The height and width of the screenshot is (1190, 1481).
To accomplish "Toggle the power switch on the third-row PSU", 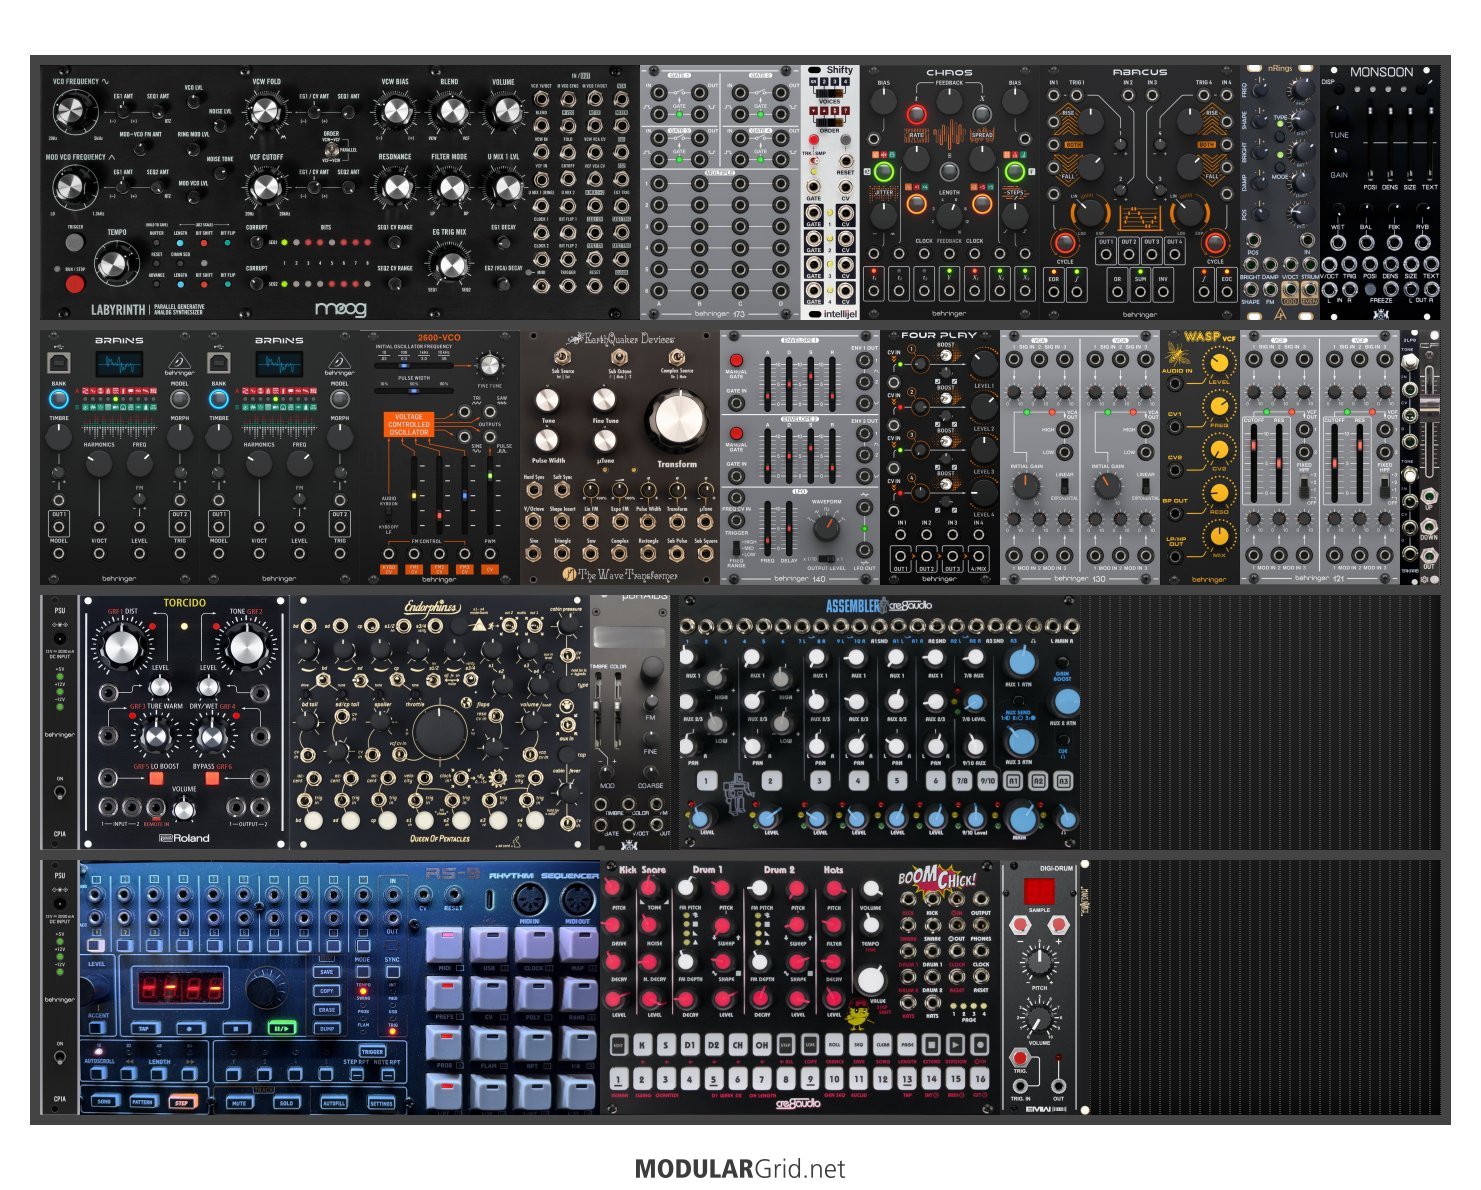I will 60,792.
